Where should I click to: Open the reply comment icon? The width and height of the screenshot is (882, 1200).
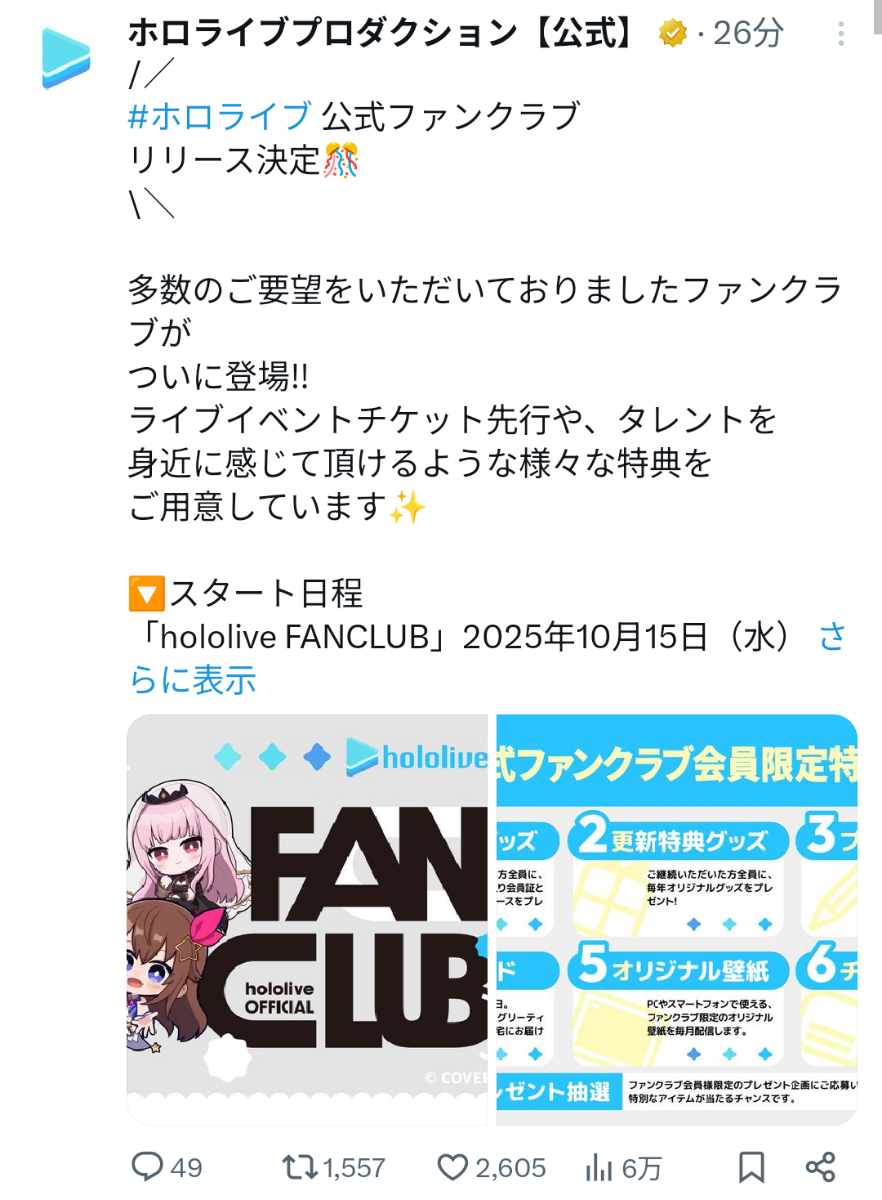[x=148, y=1166]
